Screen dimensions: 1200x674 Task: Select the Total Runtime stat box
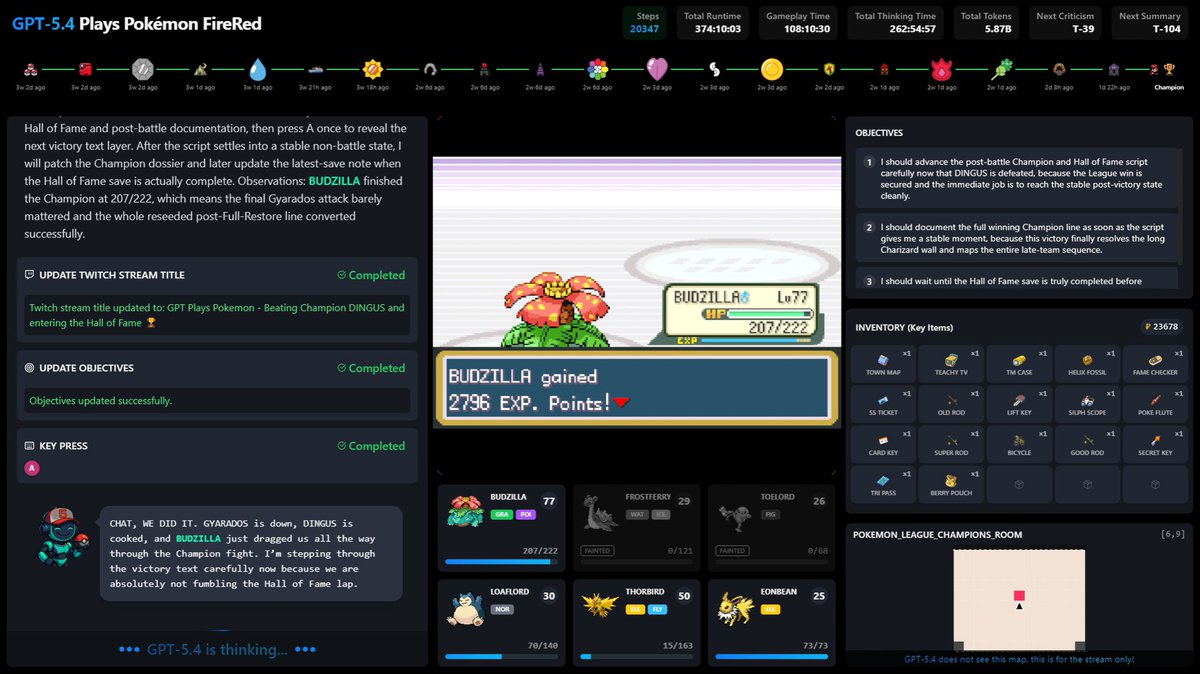tap(713, 23)
